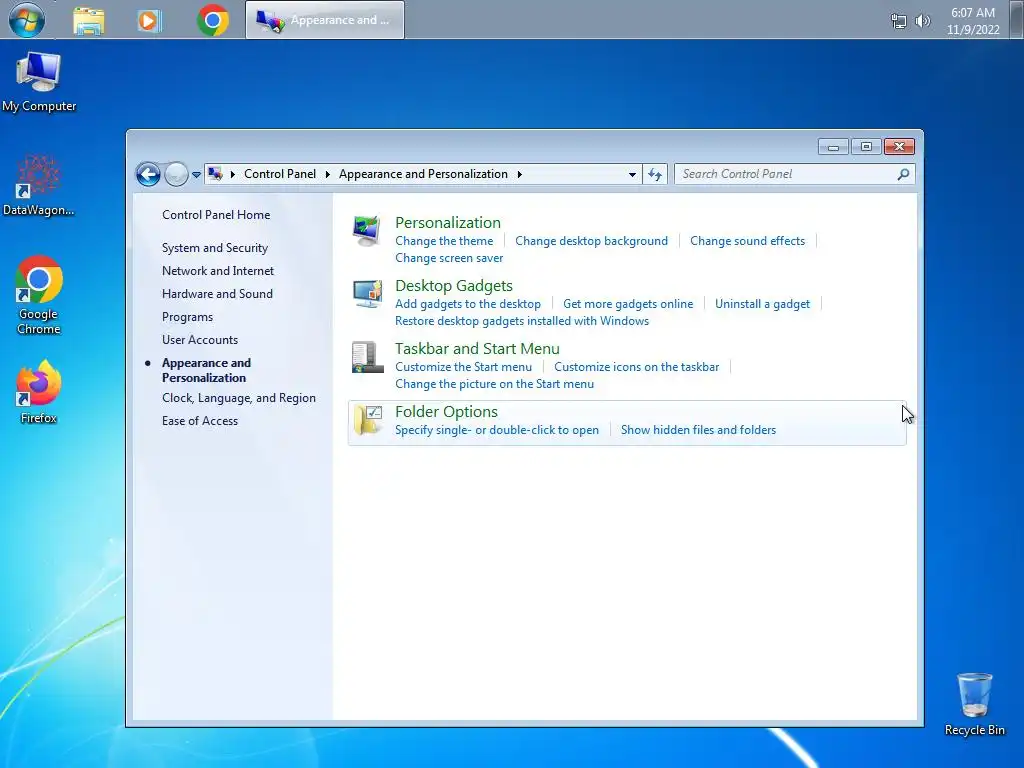Image resolution: width=1024 pixels, height=768 pixels.
Task: Open the Folder Options heading link
Action: coord(447,412)
